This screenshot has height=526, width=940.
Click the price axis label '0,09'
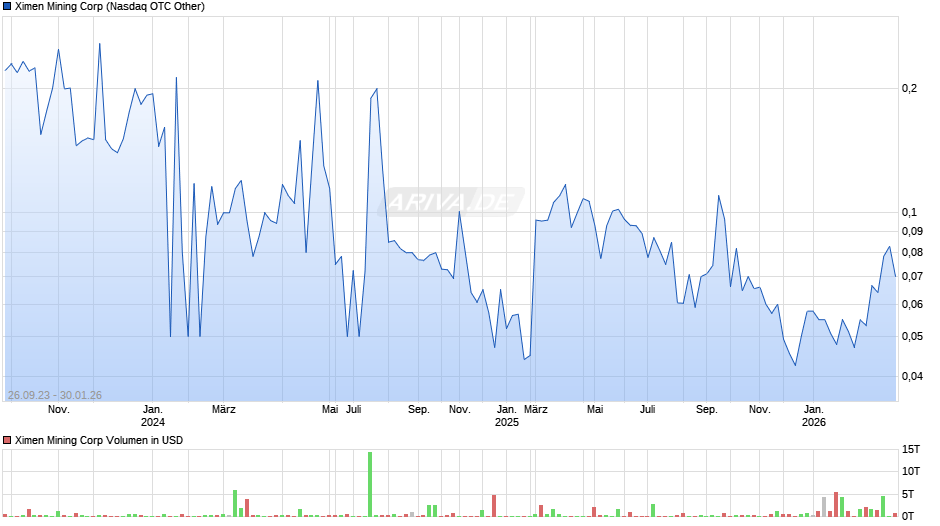pyautogui.click(x=912, y=232)
